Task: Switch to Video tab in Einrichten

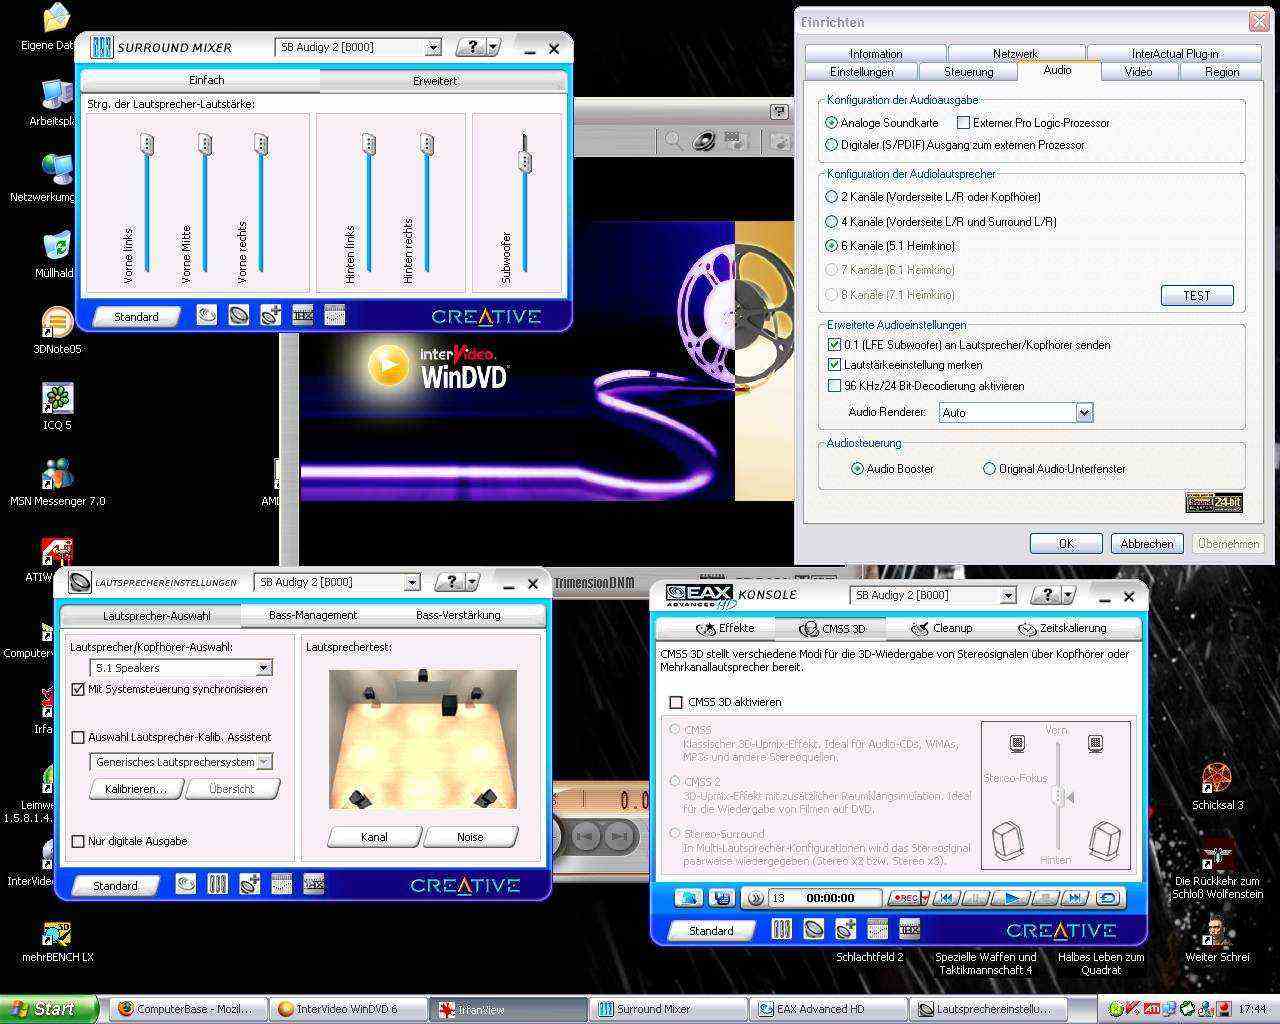Action: click(1138, 72)
